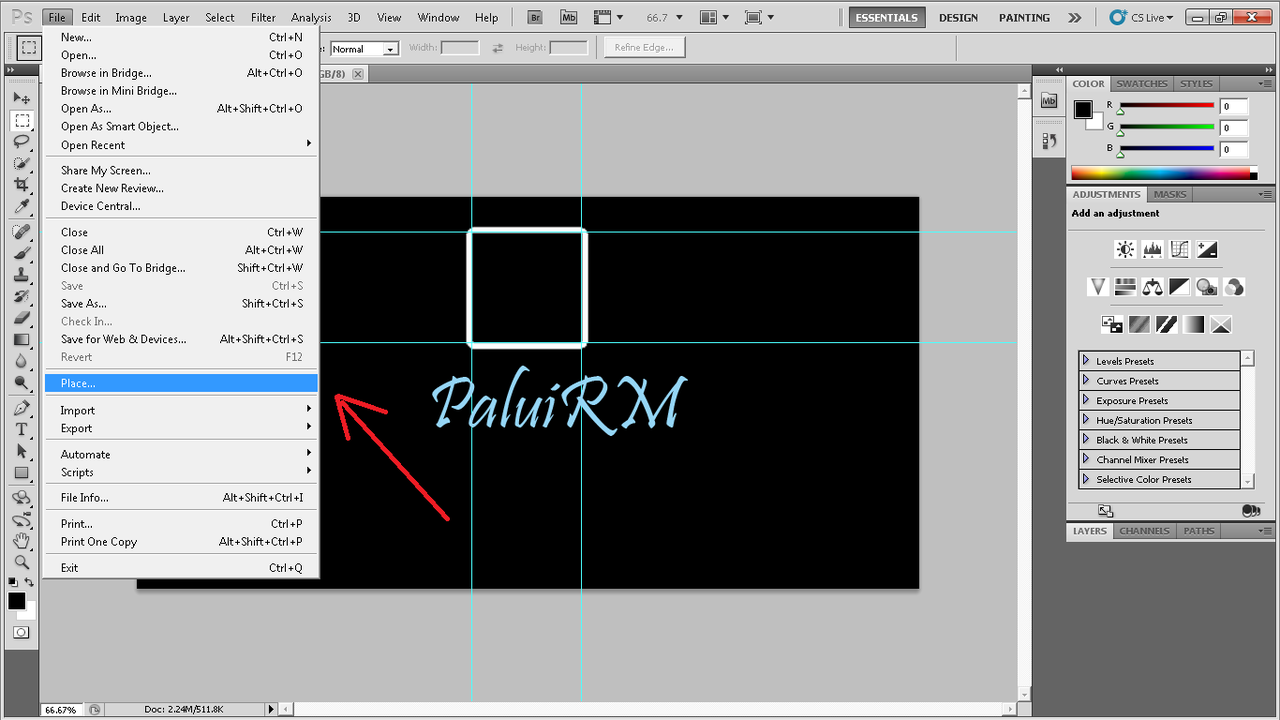Screen dimensions: 1280x720
Task: Open the Import submenu
Action: click(x=181, y=410)
